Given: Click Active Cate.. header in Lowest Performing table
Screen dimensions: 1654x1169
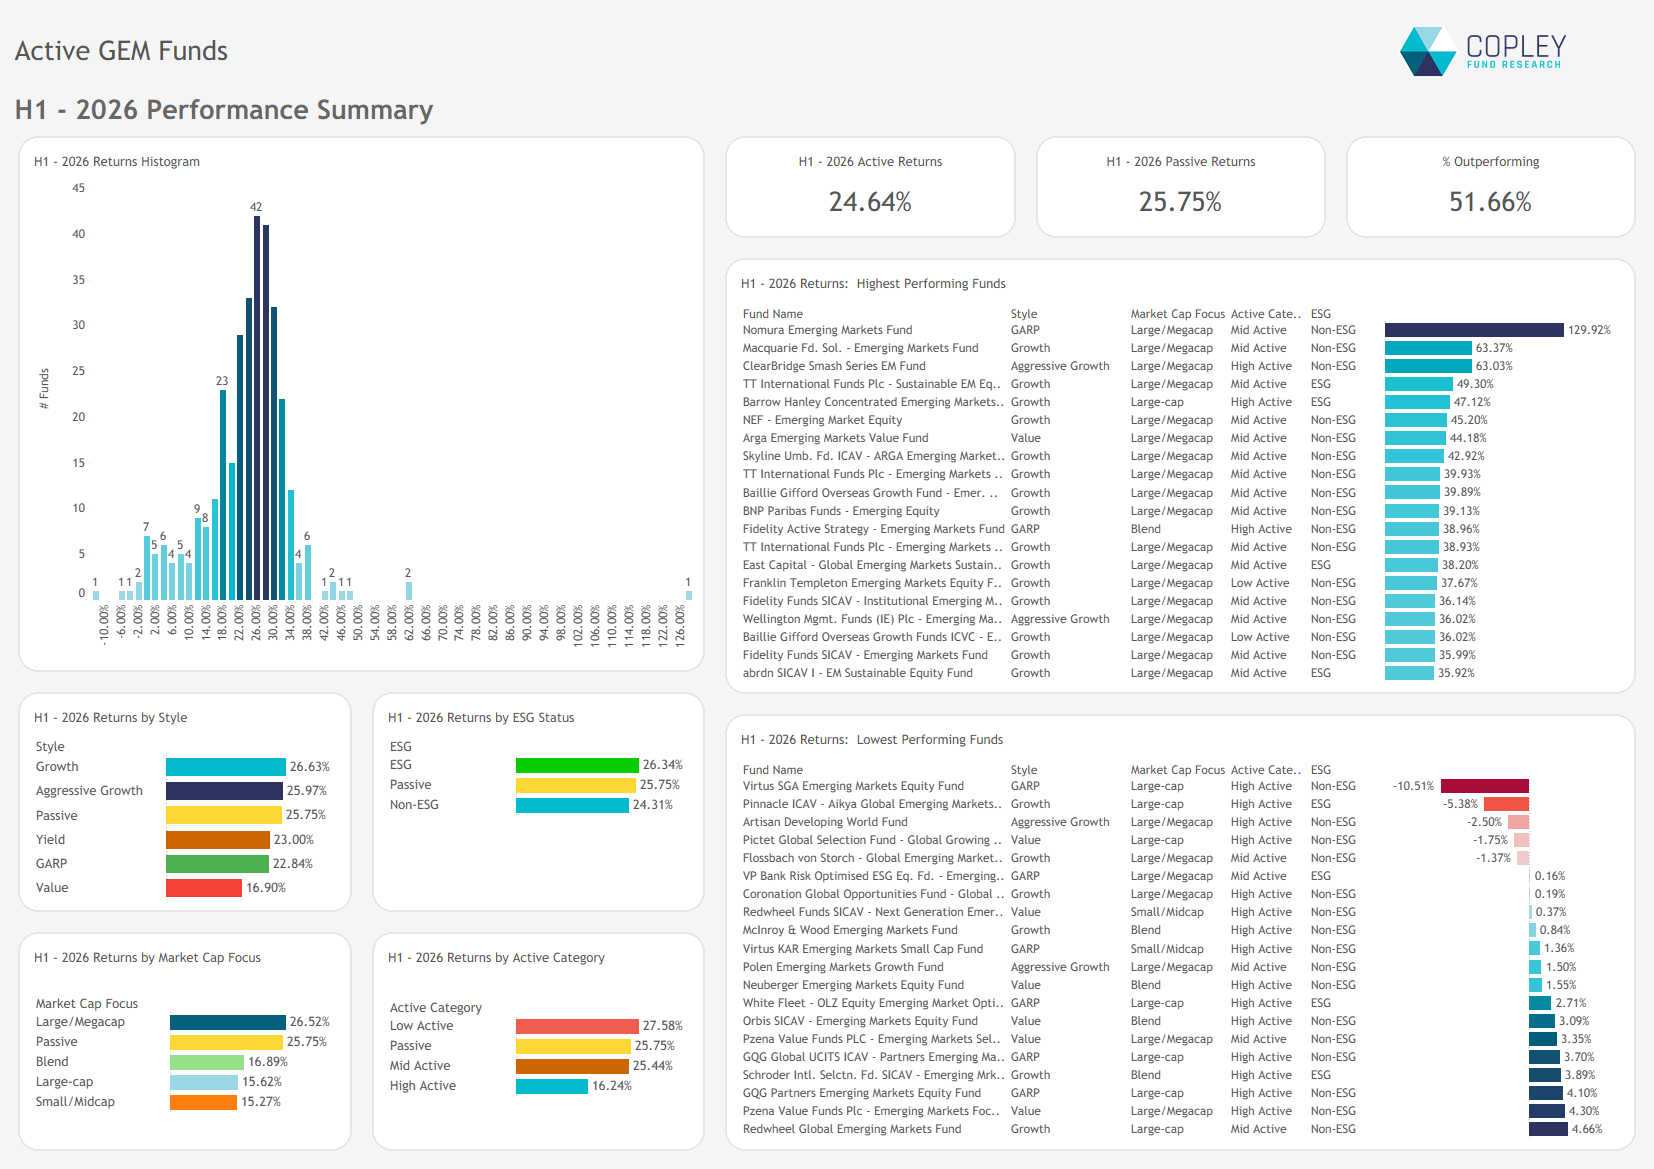Looking at the screenshot, I should pos(1266,770).
